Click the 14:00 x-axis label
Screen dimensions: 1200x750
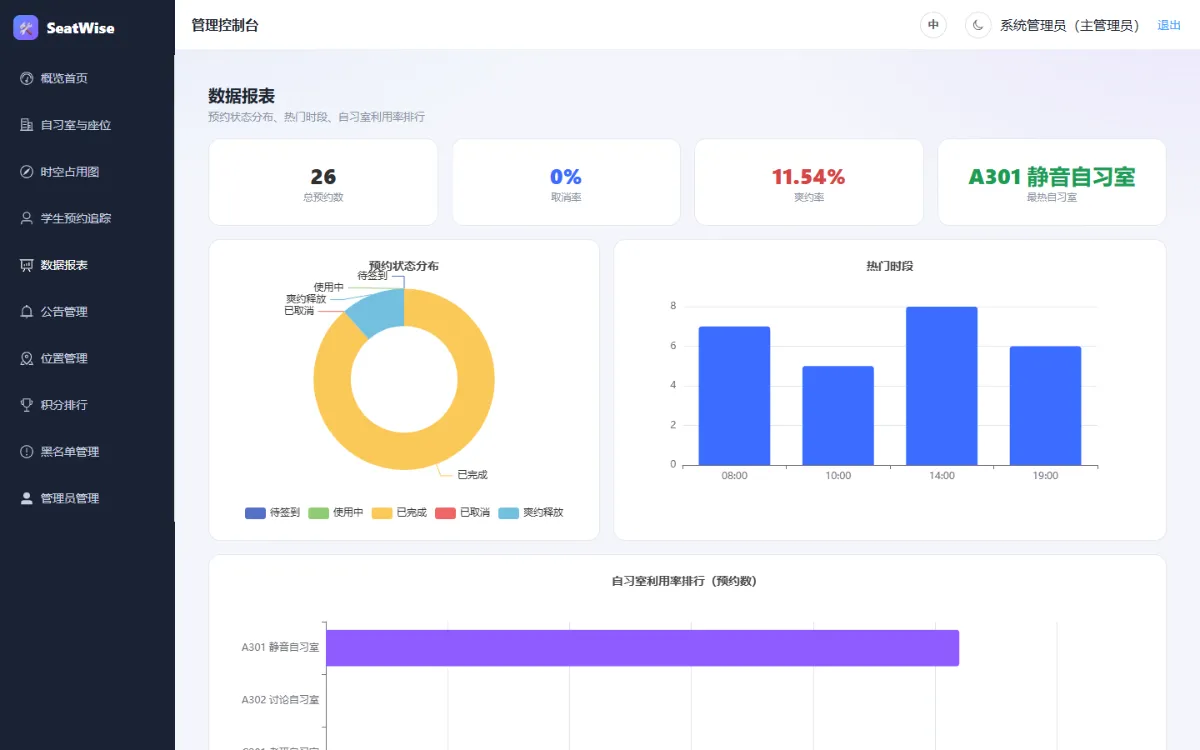(x=942, y=476)
